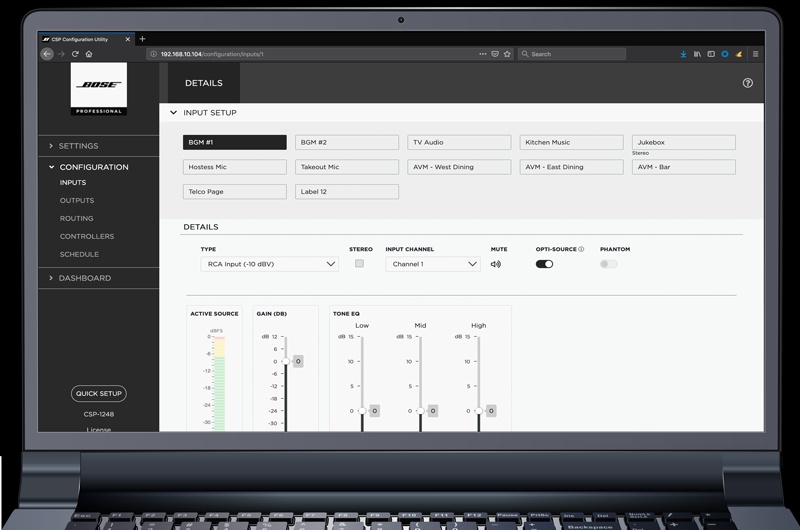Select the Details tab

[x=204, y=83]
